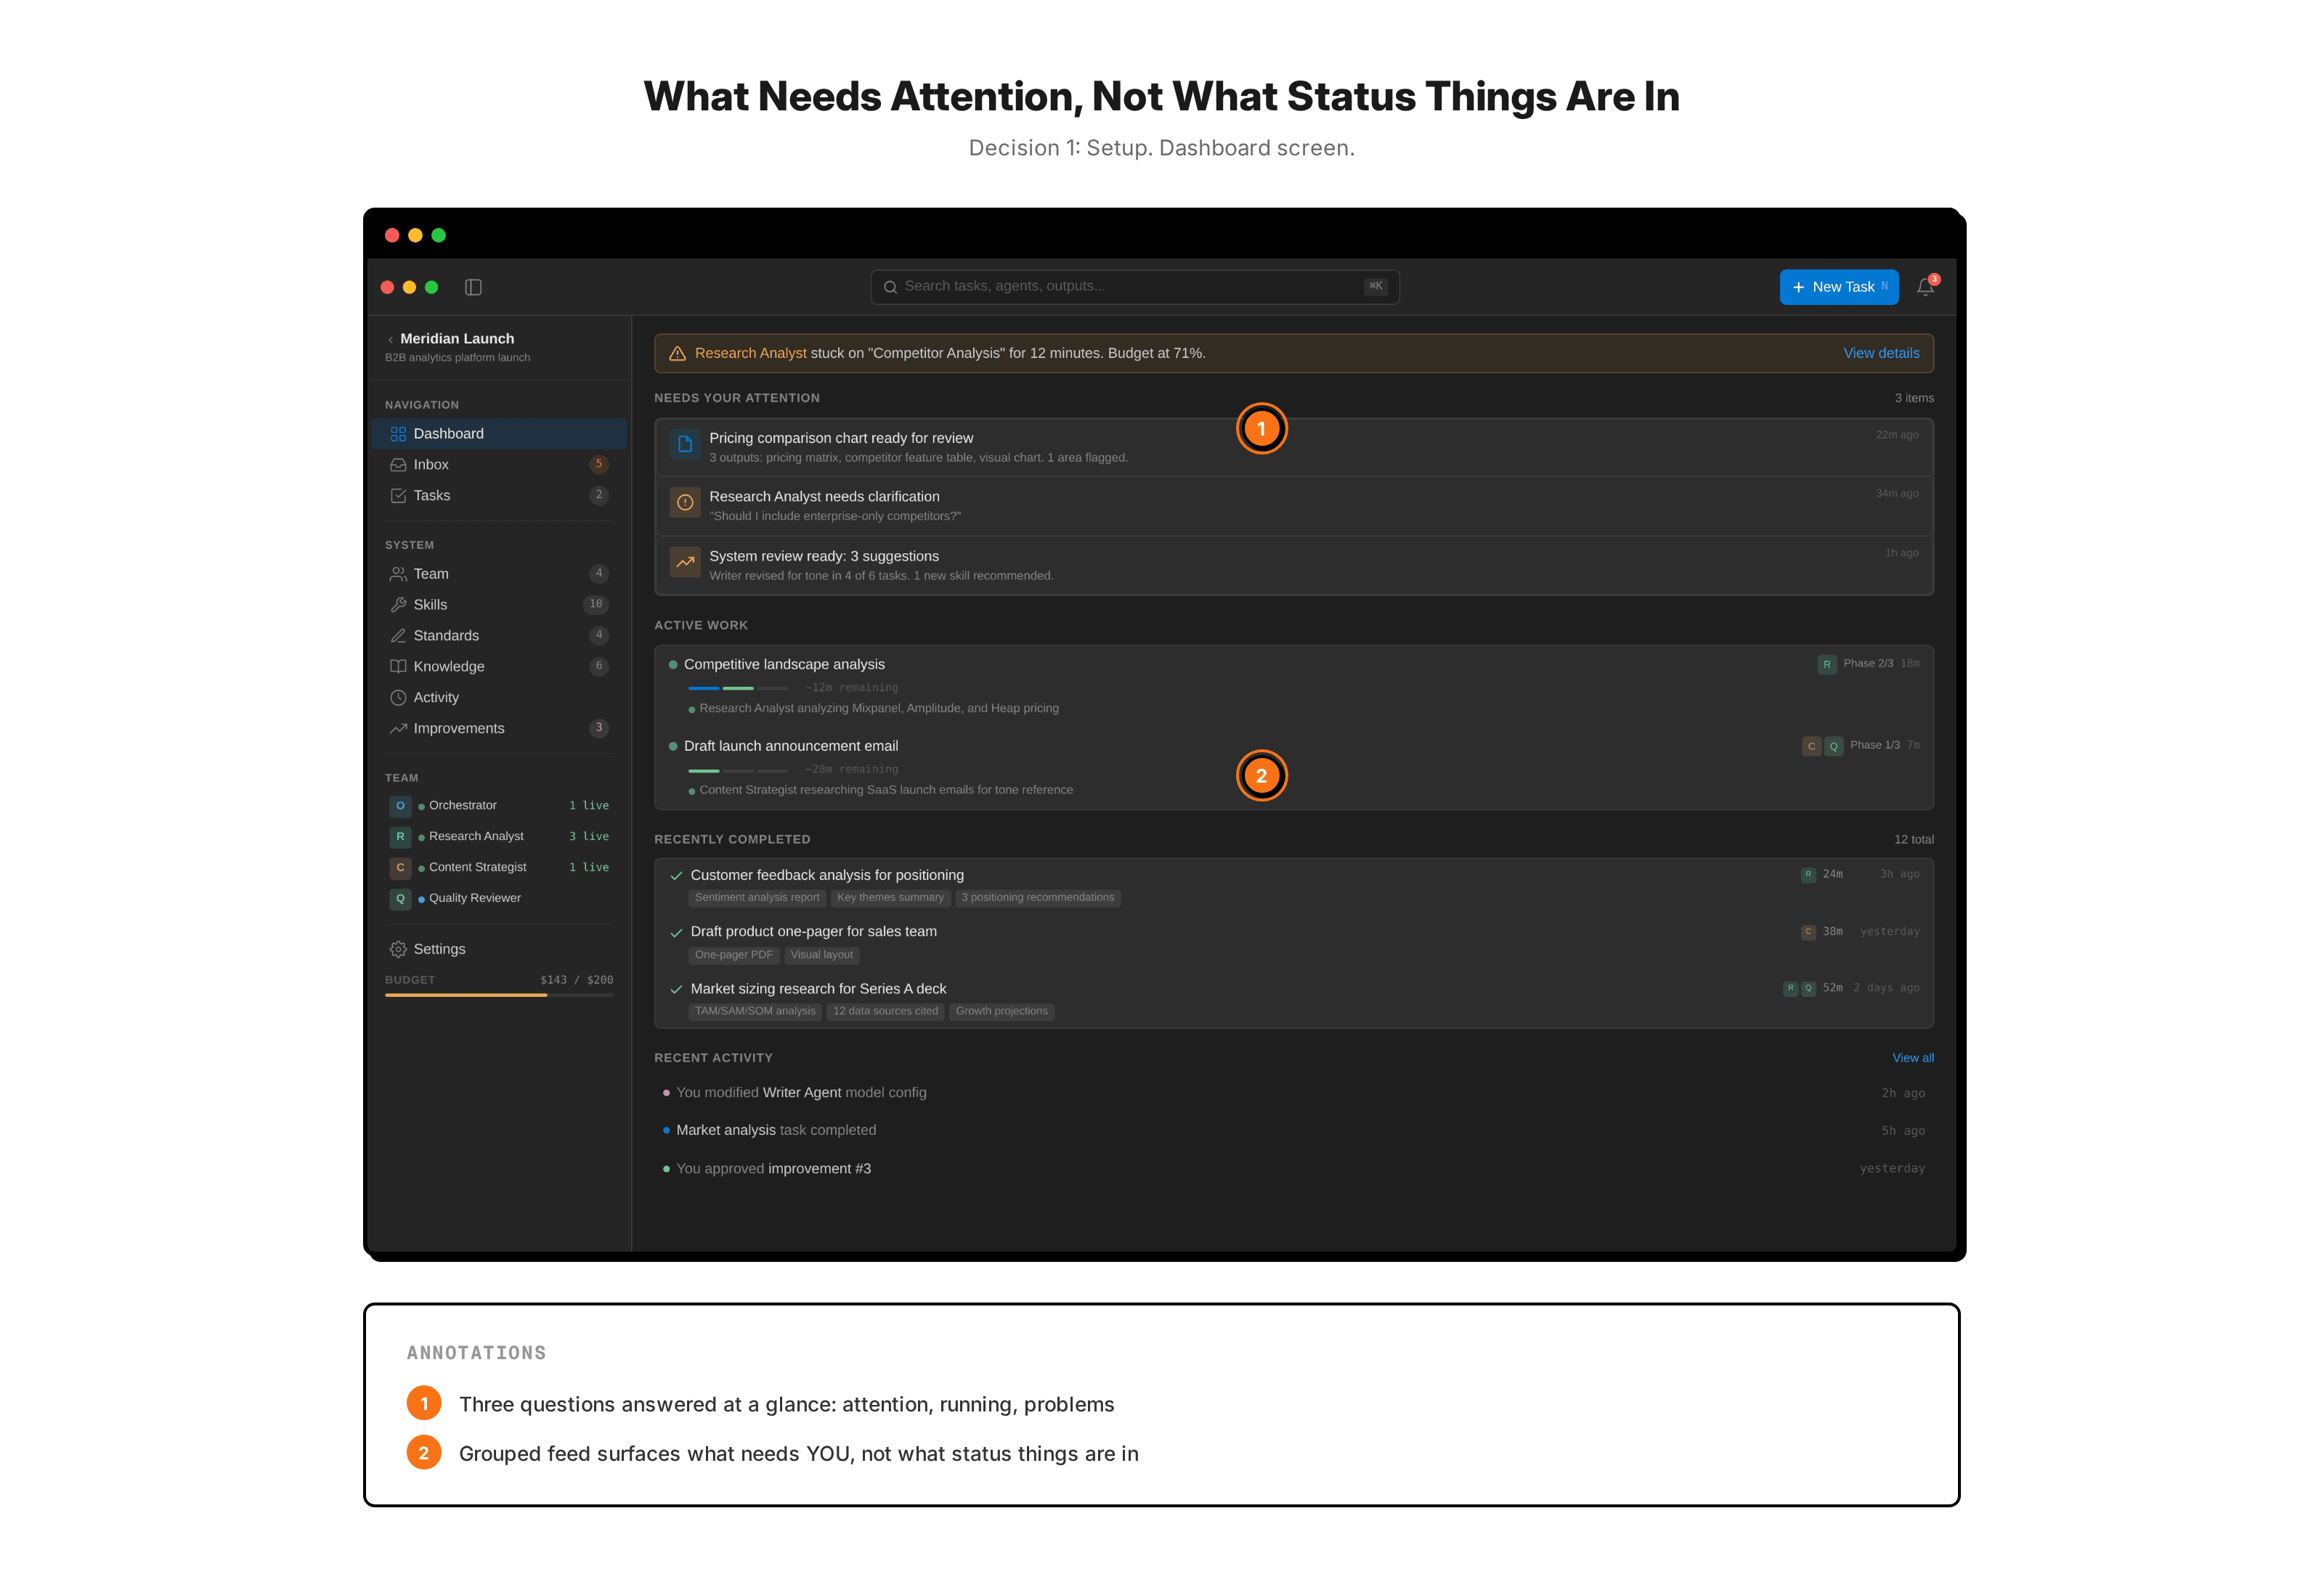2324x1577 pixels.
Task: Click the Knowledge book icon
Action: click(398, 667)
